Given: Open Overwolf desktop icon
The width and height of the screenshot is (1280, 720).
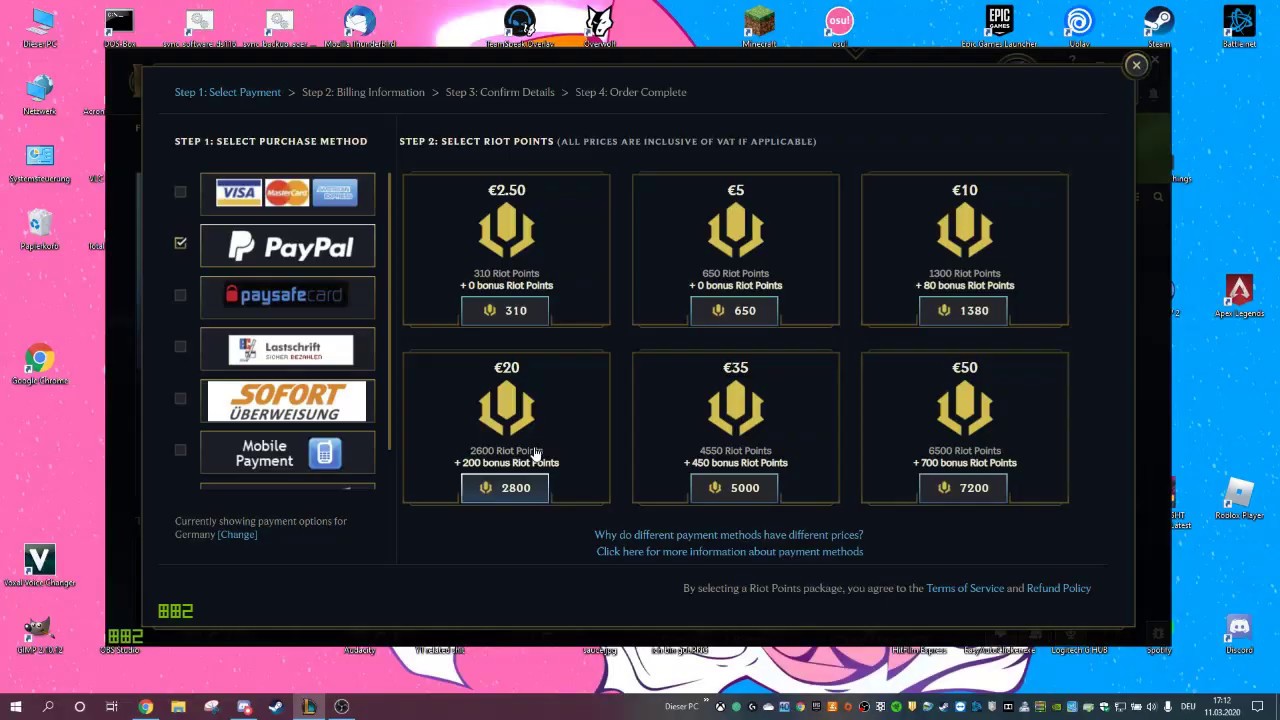Looking at the screenshot, I should [x=600, y=28].
